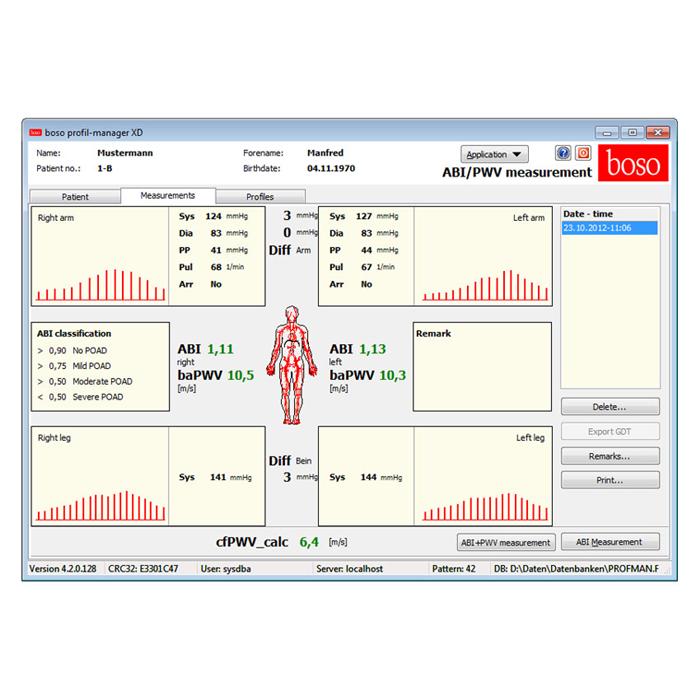Open the Remarks... dialog
The image size is (700, 700).
[609, 456]
